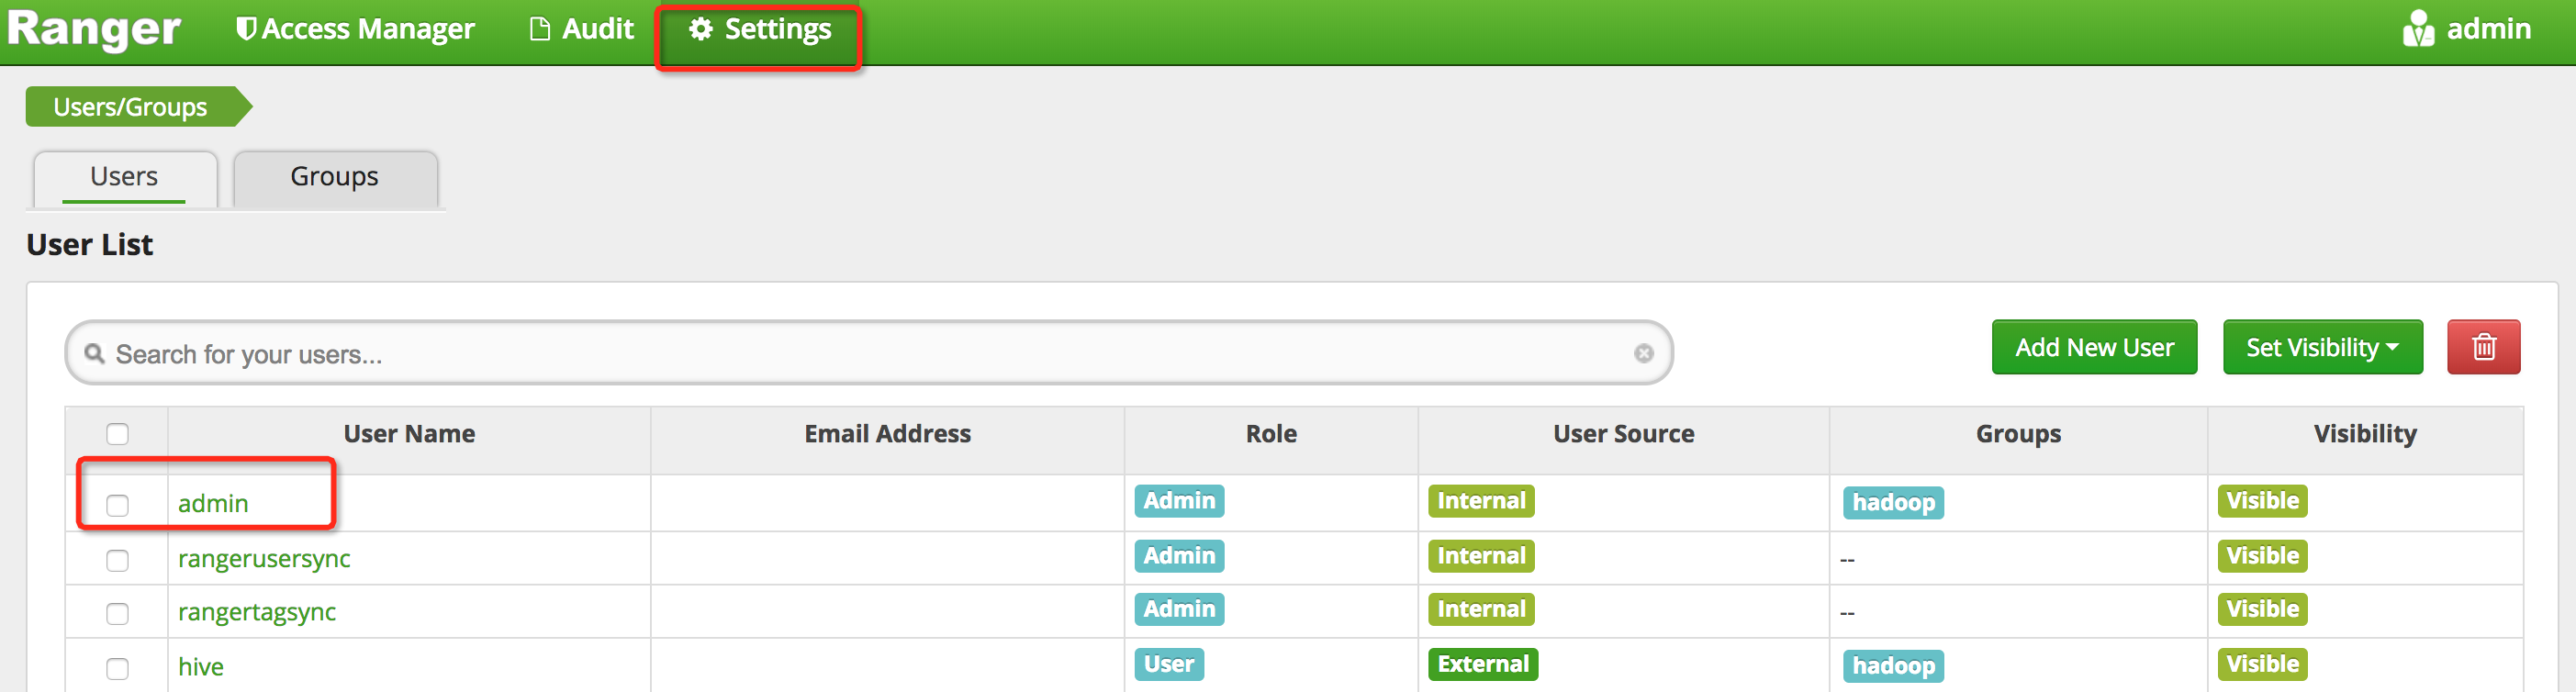The width and height of the screenshot is (2576, 692).
Task: Click the Settings gear icon
Action: 700,29
